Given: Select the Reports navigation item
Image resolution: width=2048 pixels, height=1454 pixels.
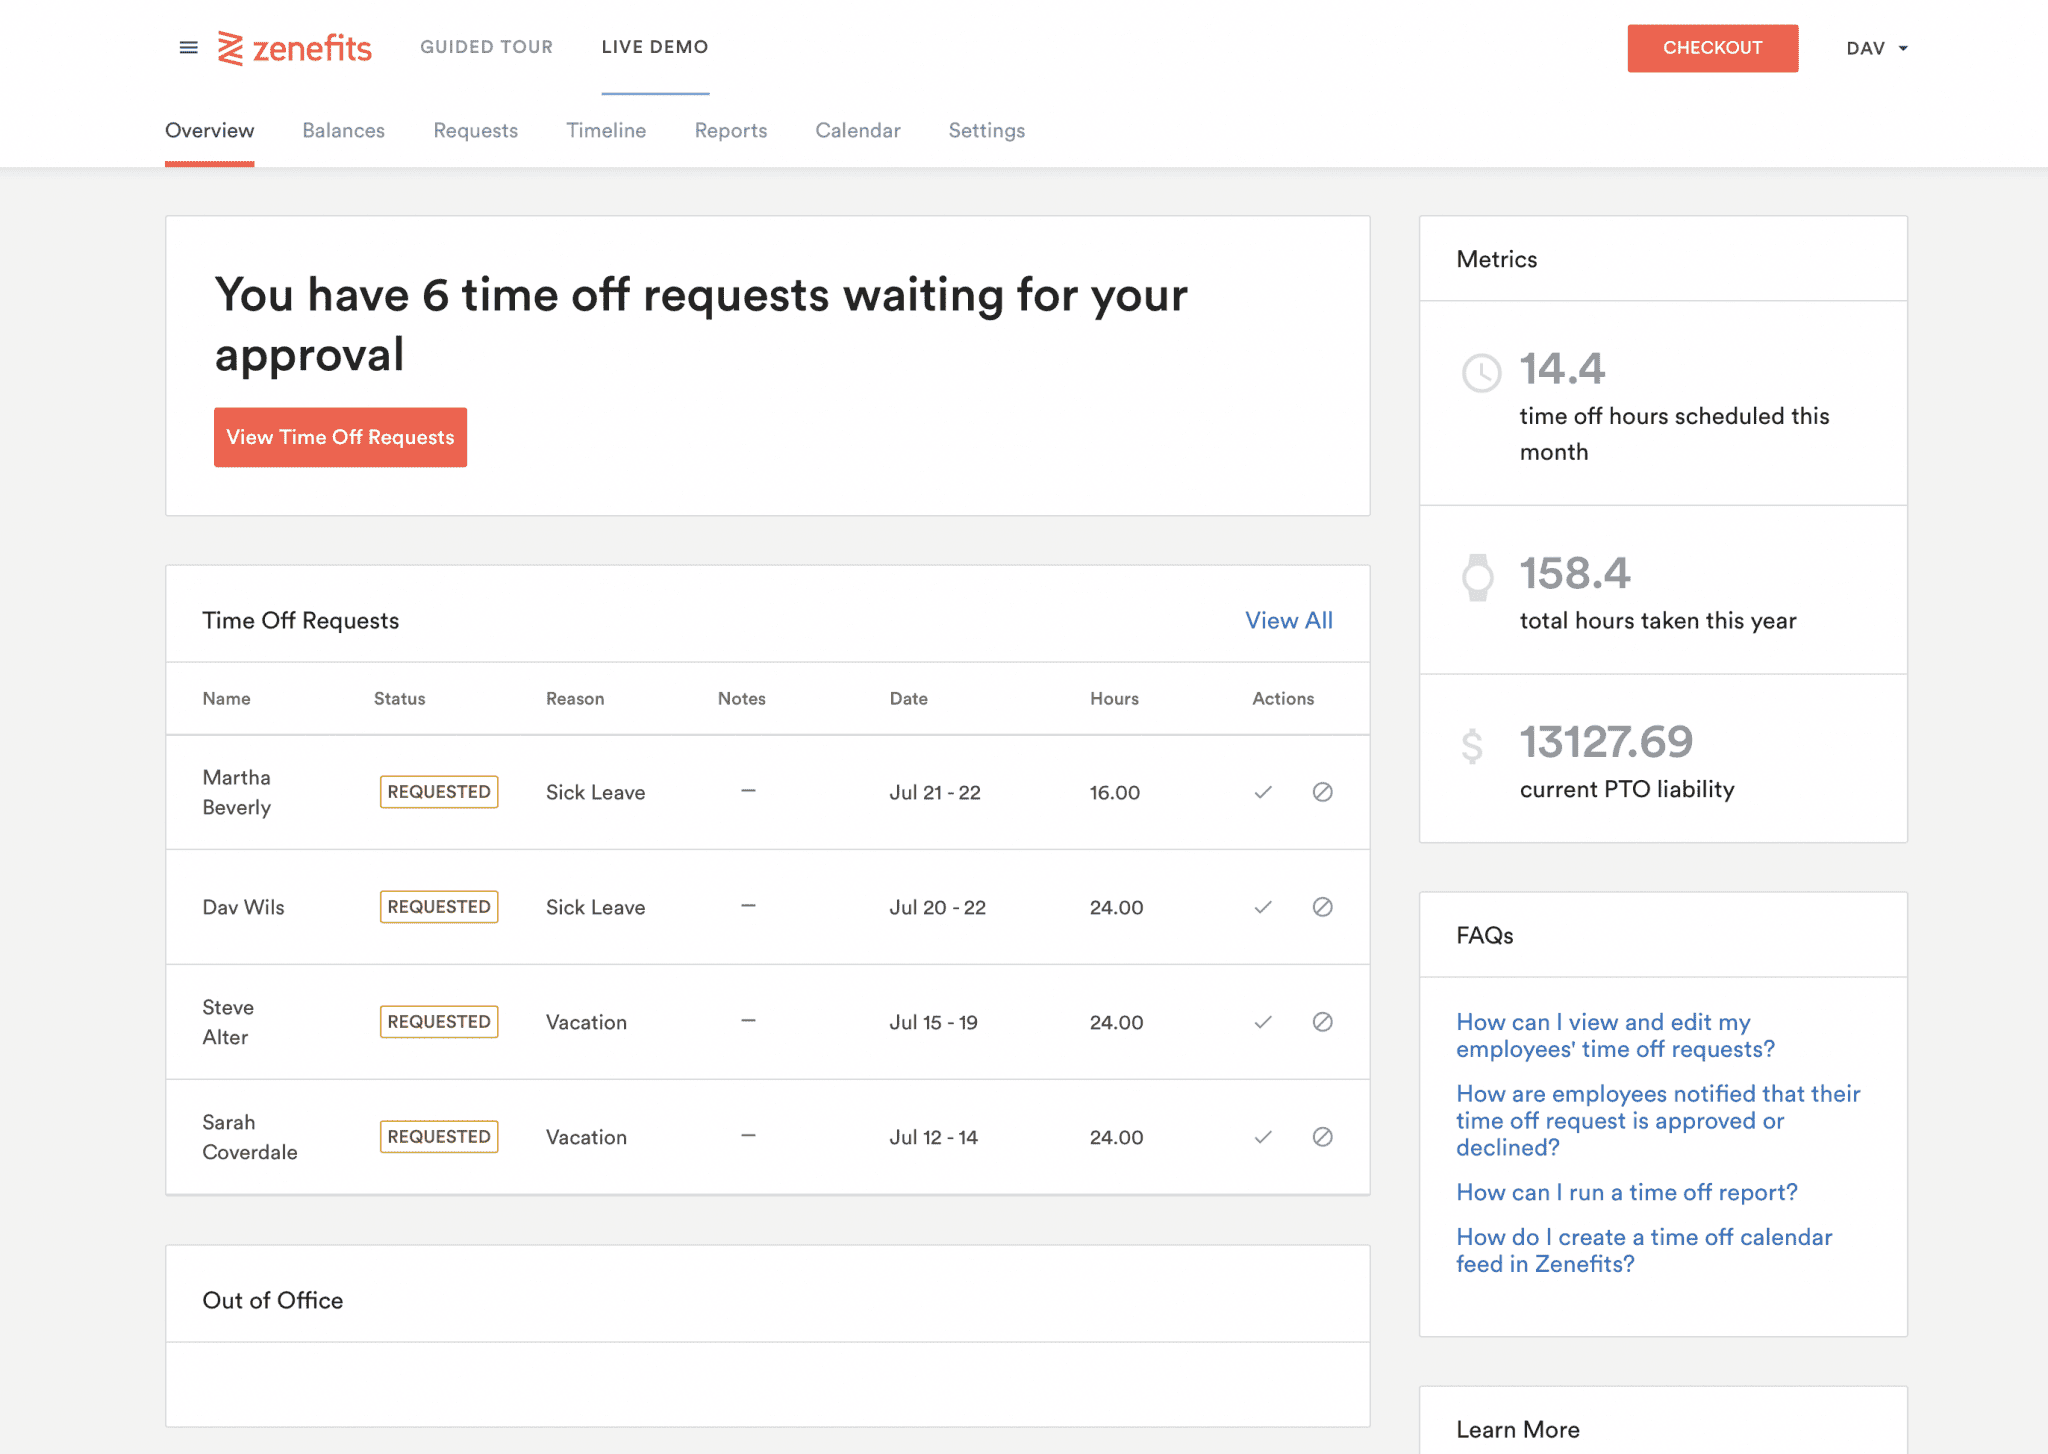Looking at the screenshot, I should [x=730, y=130].
